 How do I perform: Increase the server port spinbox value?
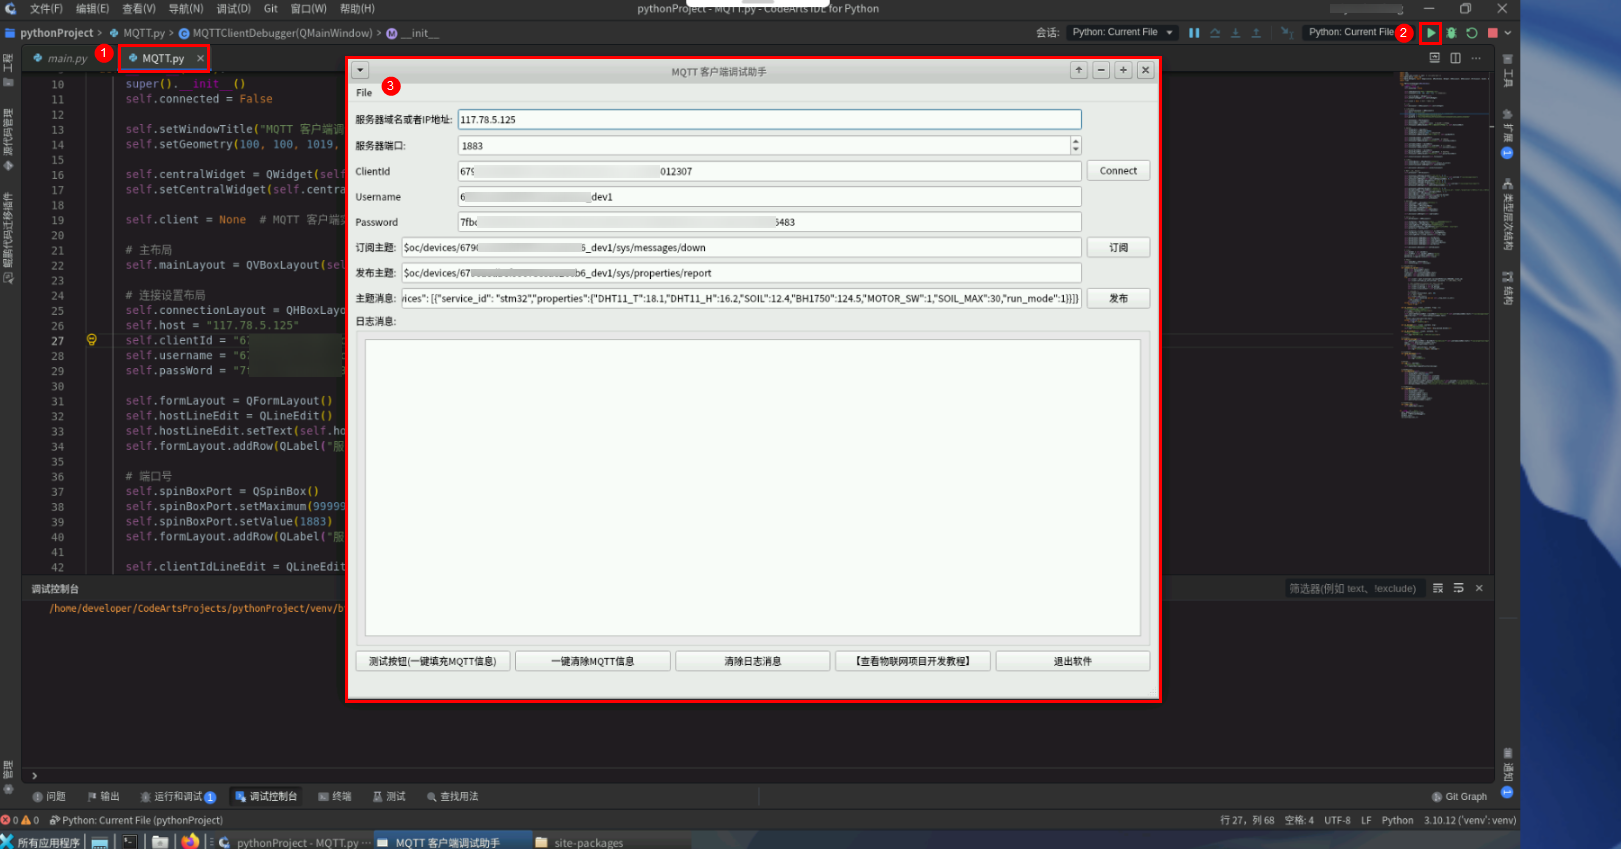point(1076,141)
